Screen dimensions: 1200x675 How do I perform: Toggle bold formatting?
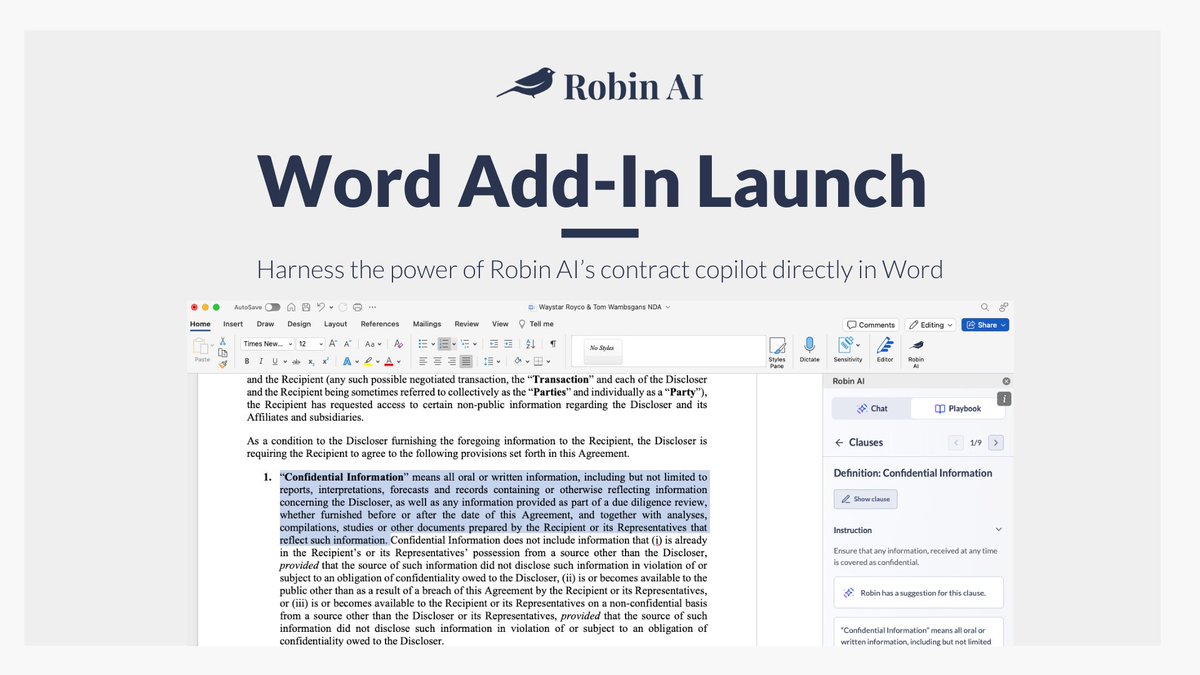coord(246,360)
